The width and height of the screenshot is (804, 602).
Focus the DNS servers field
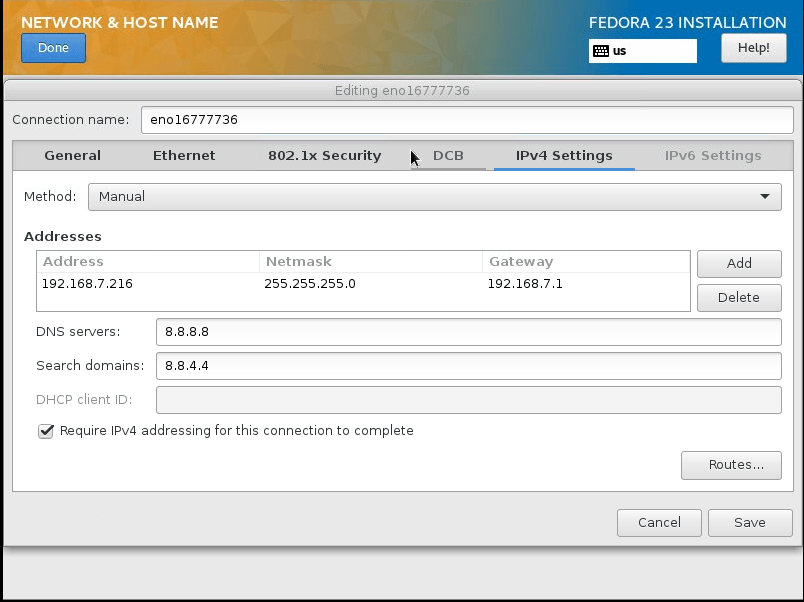click(x=469, y=332)
